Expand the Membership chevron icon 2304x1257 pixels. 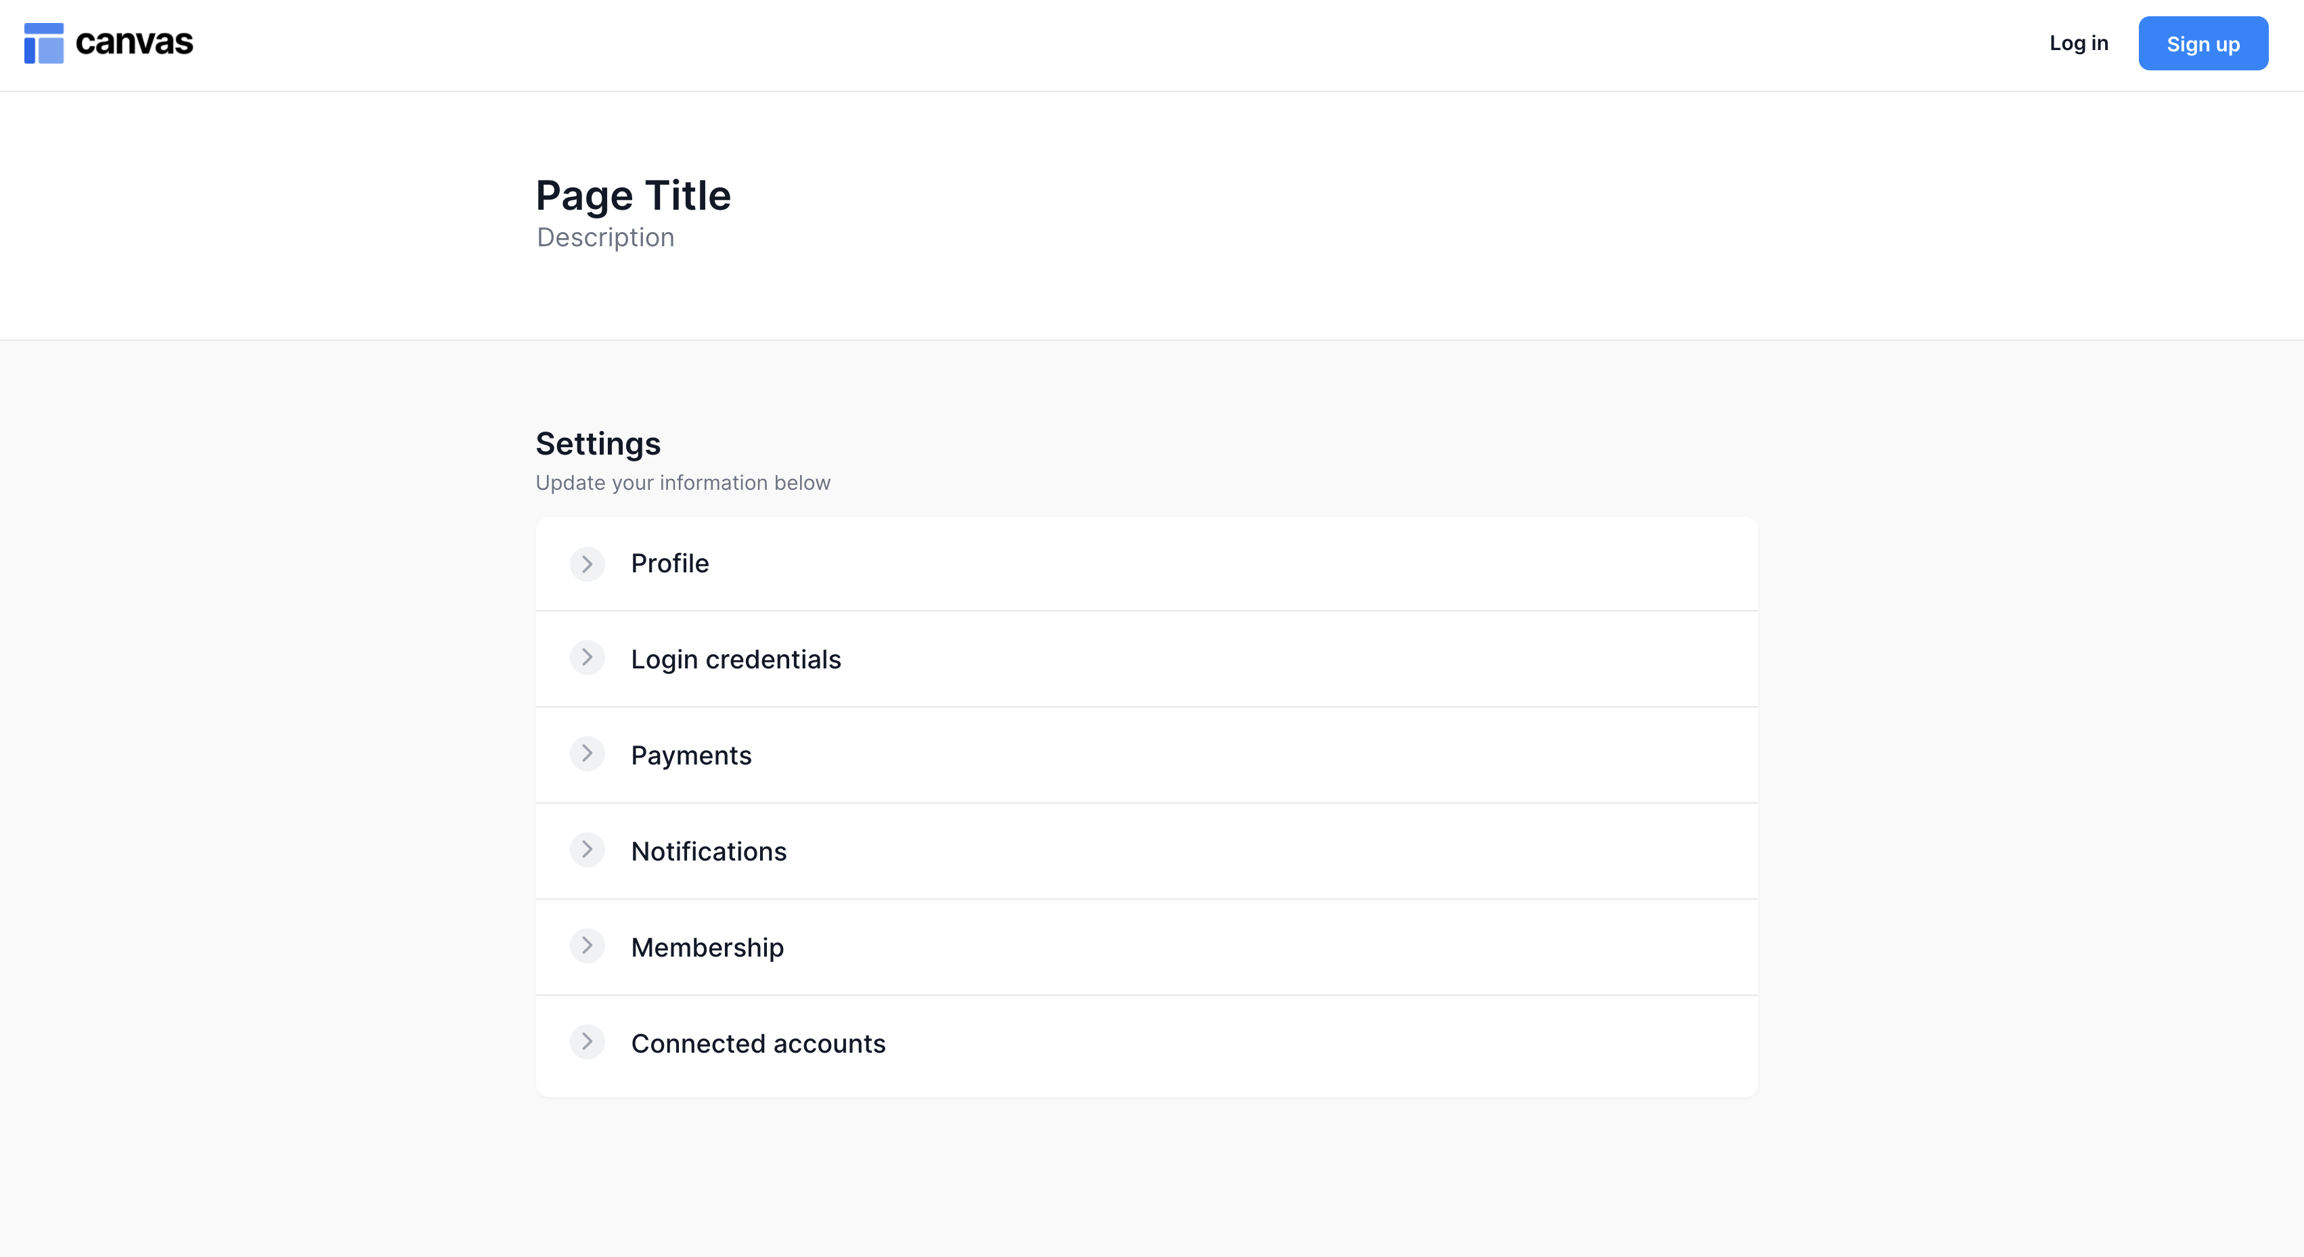coord(587,946)
